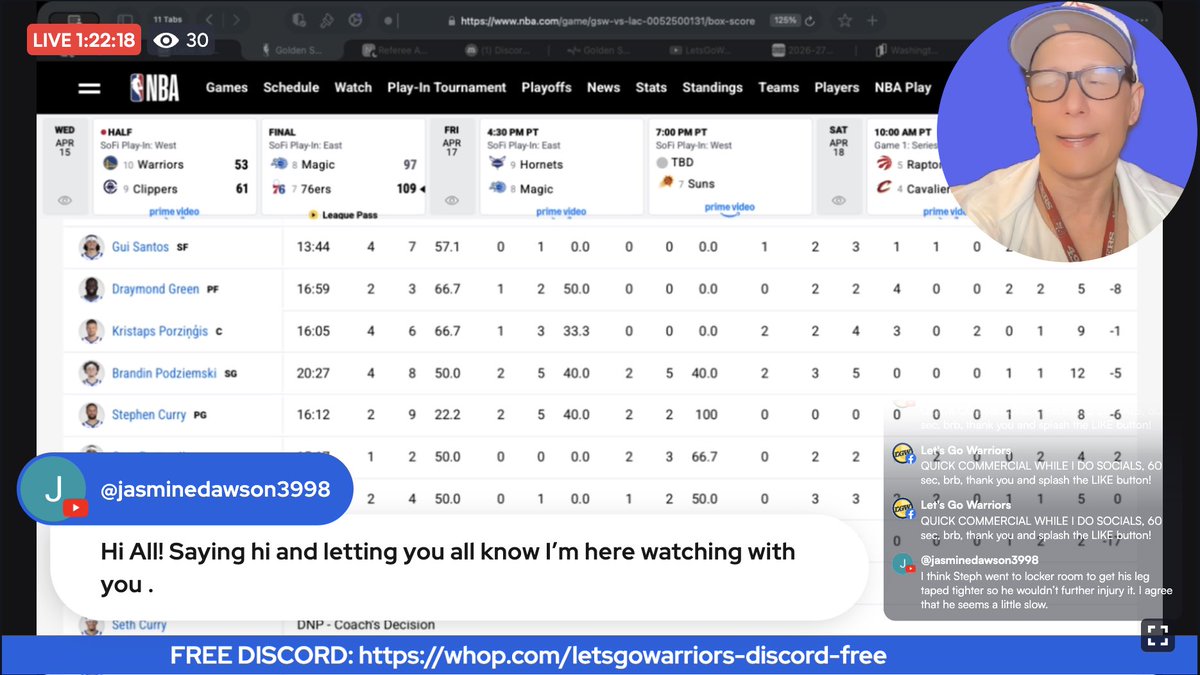Open the Watch nav item
Screen dimensions: 1200x675
pos(353,87)
